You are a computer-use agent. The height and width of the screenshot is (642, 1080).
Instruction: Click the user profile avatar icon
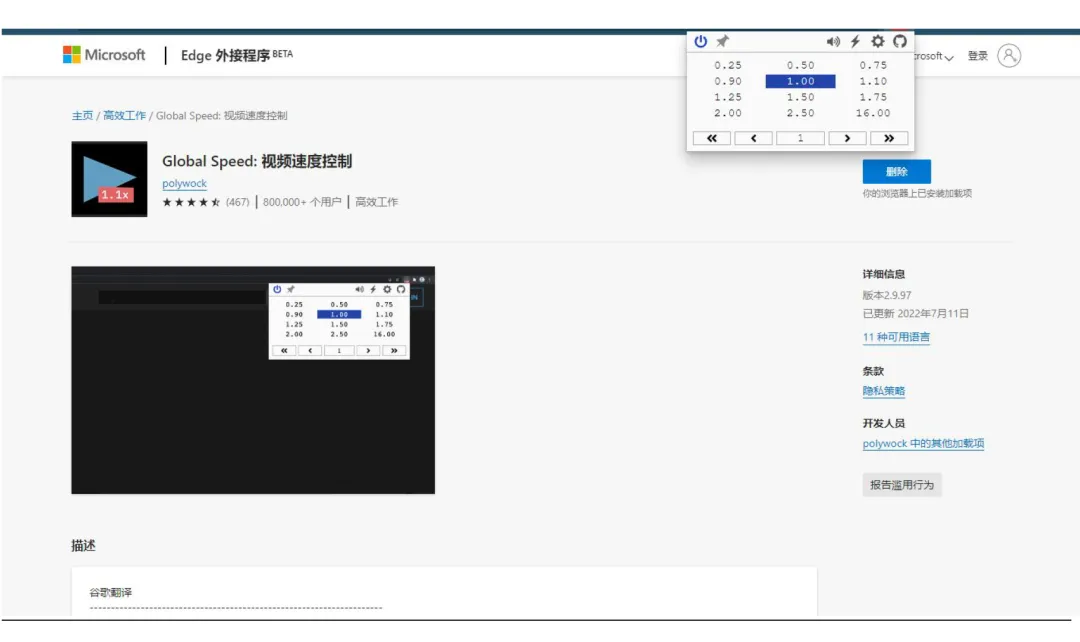tap(1009, 56)
